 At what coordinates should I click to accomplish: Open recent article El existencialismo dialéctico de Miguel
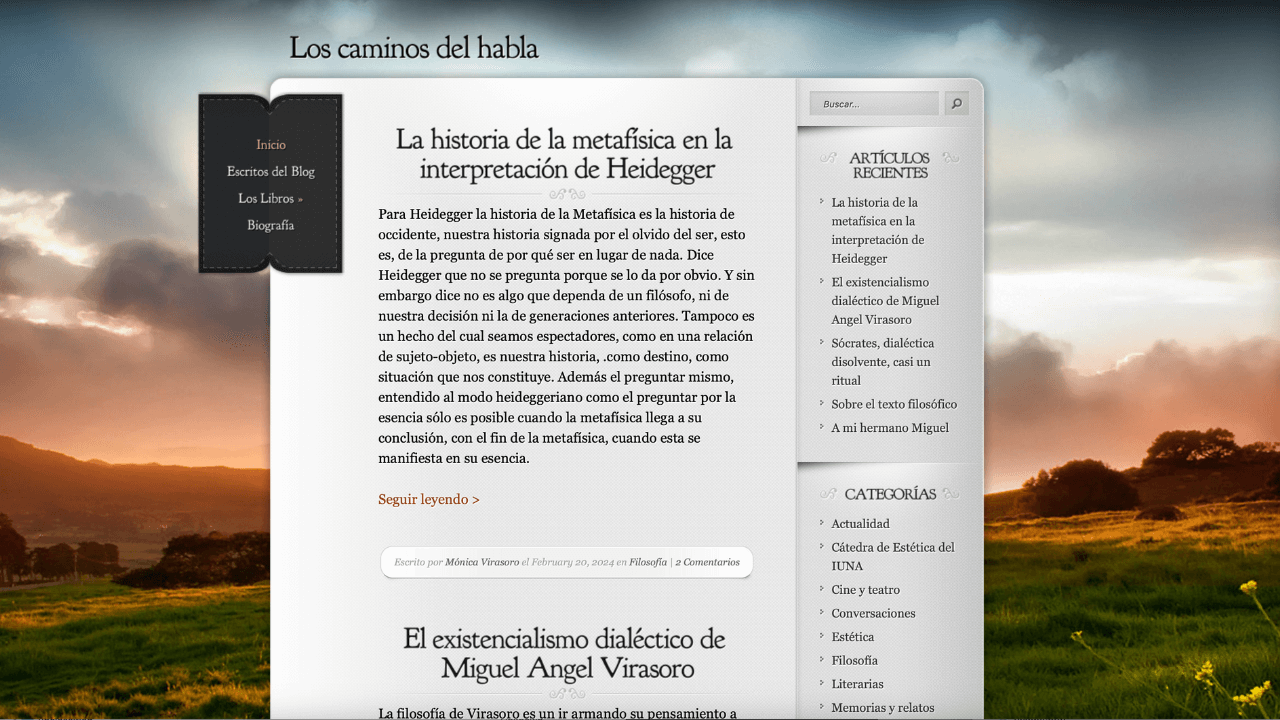coord(885,301)
